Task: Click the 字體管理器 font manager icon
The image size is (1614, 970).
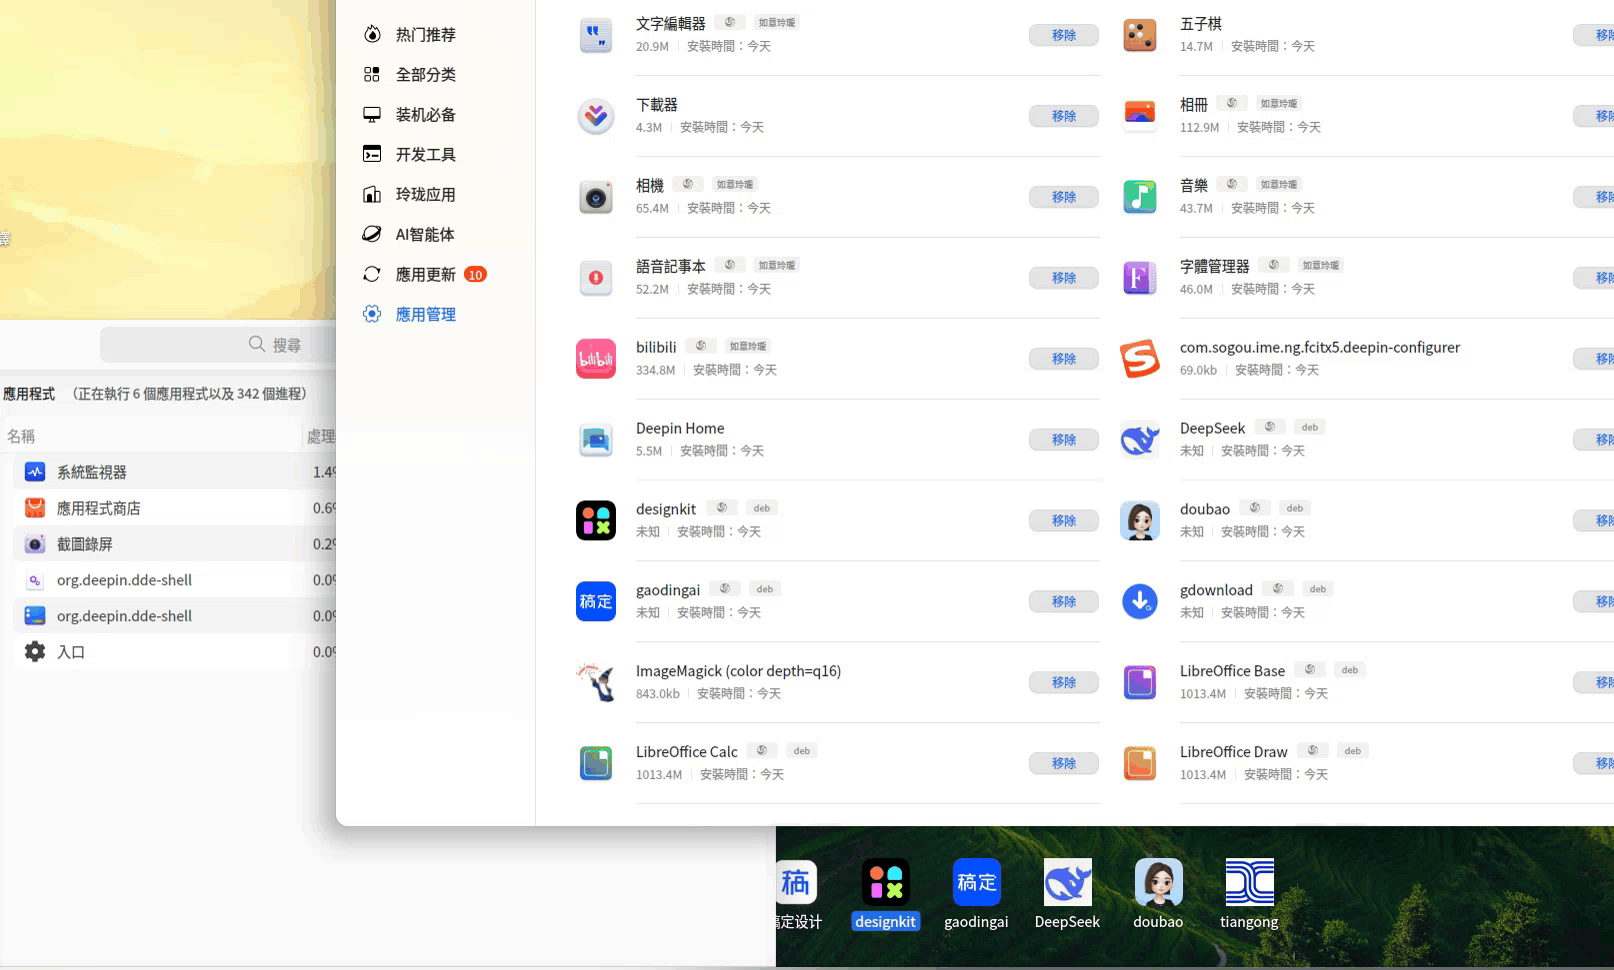Action: [1140, 278]
